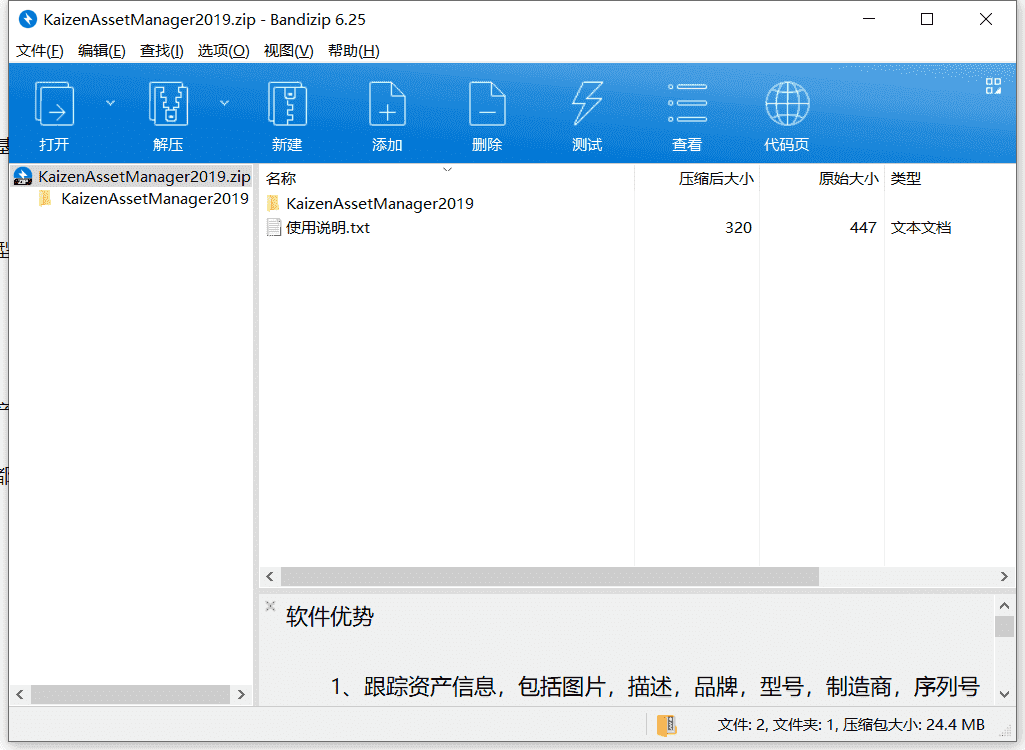Close the comment pane with X
The image size is (1025, 750).
pos(271,606)
